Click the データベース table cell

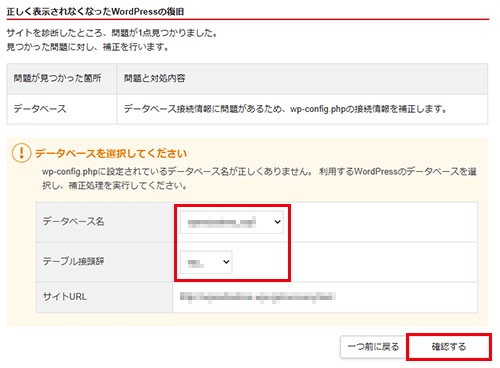[x=62, y=109]
